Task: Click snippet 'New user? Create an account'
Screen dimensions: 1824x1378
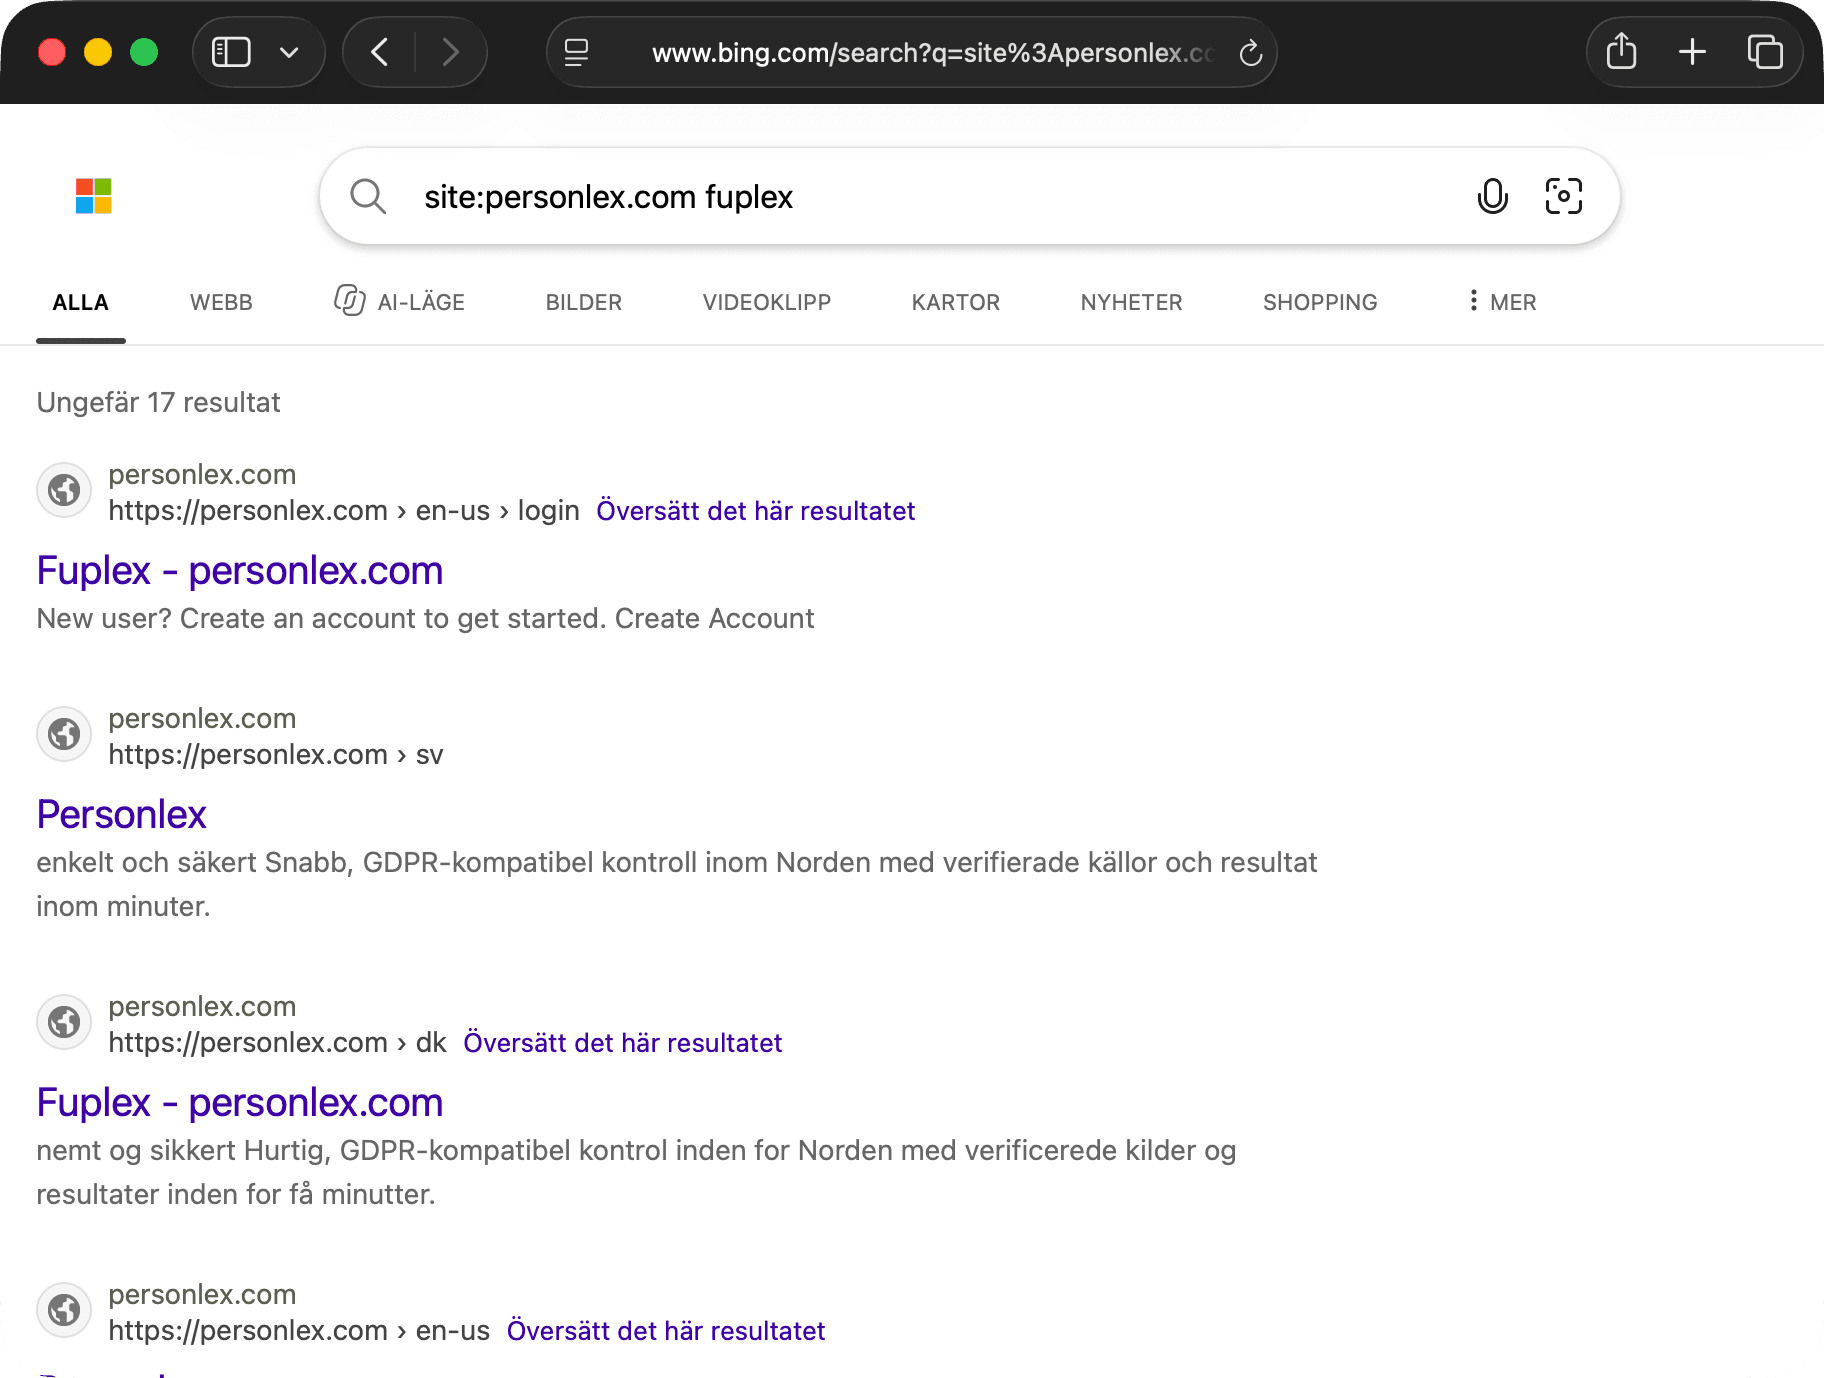Action: coord(426,619)
